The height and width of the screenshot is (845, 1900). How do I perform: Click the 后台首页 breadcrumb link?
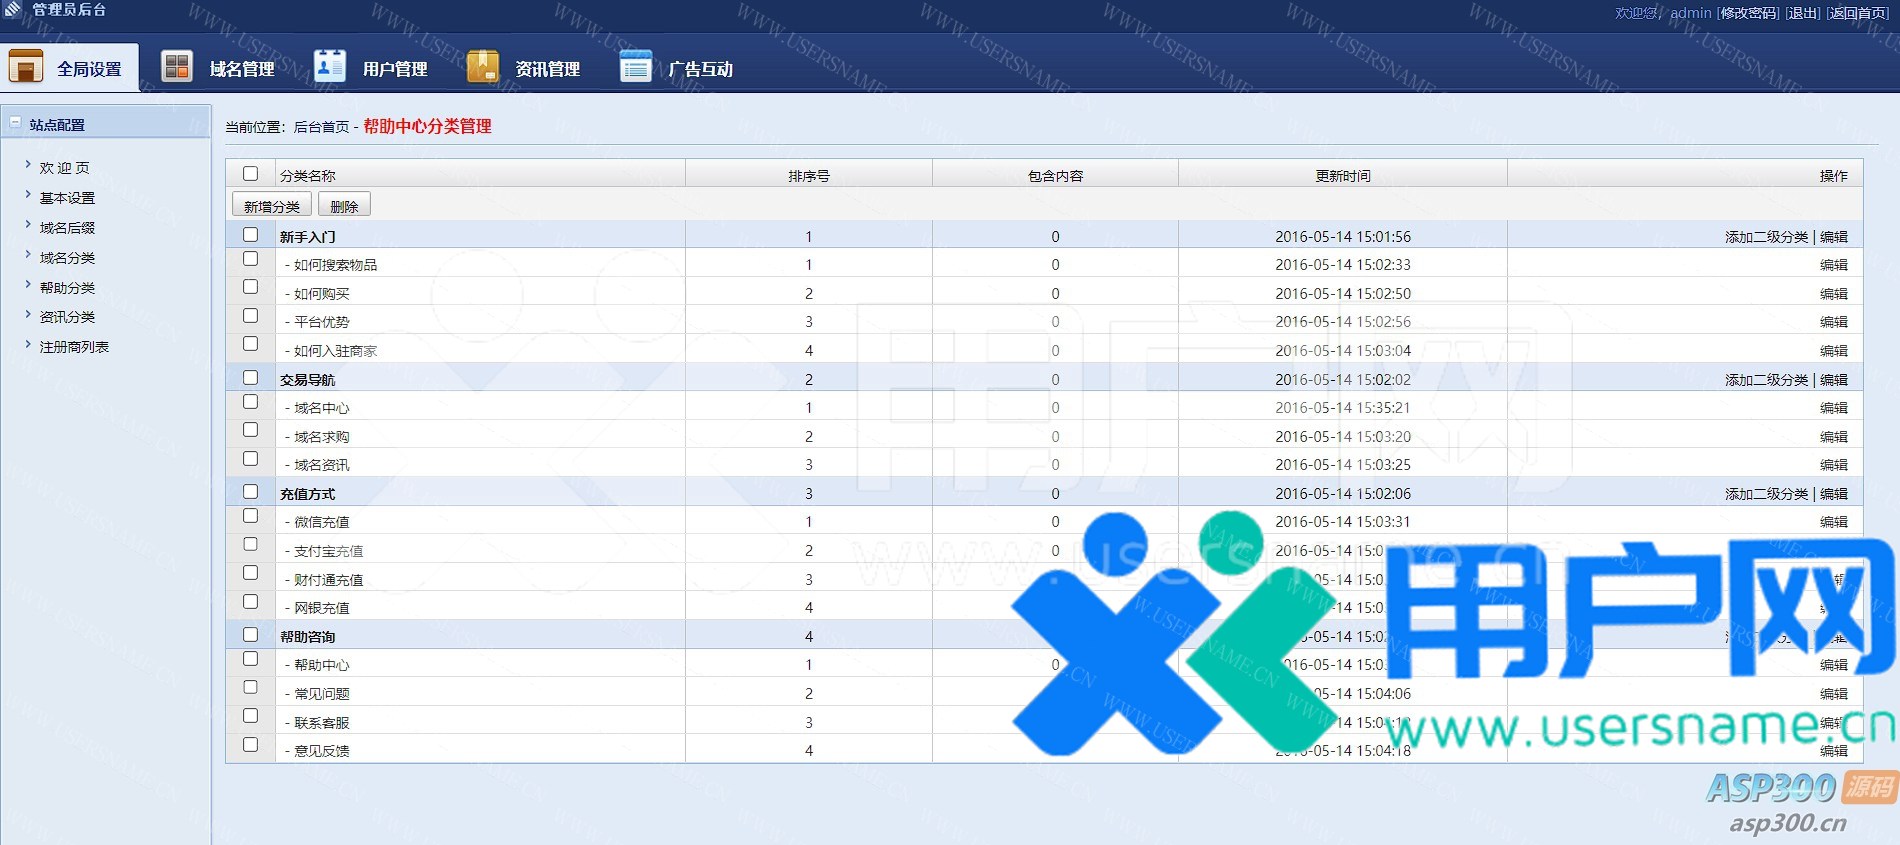321,127
